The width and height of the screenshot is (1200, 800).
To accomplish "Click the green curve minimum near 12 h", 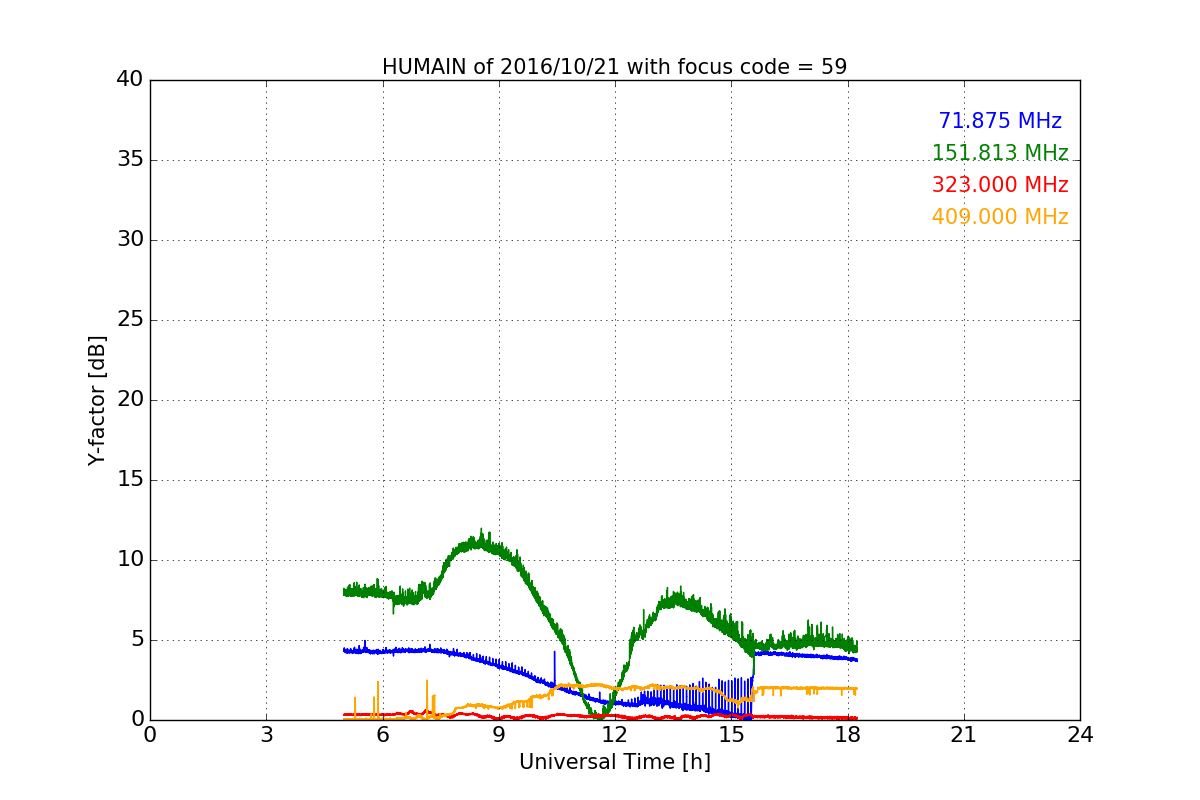I will click(x=600, y=714).
